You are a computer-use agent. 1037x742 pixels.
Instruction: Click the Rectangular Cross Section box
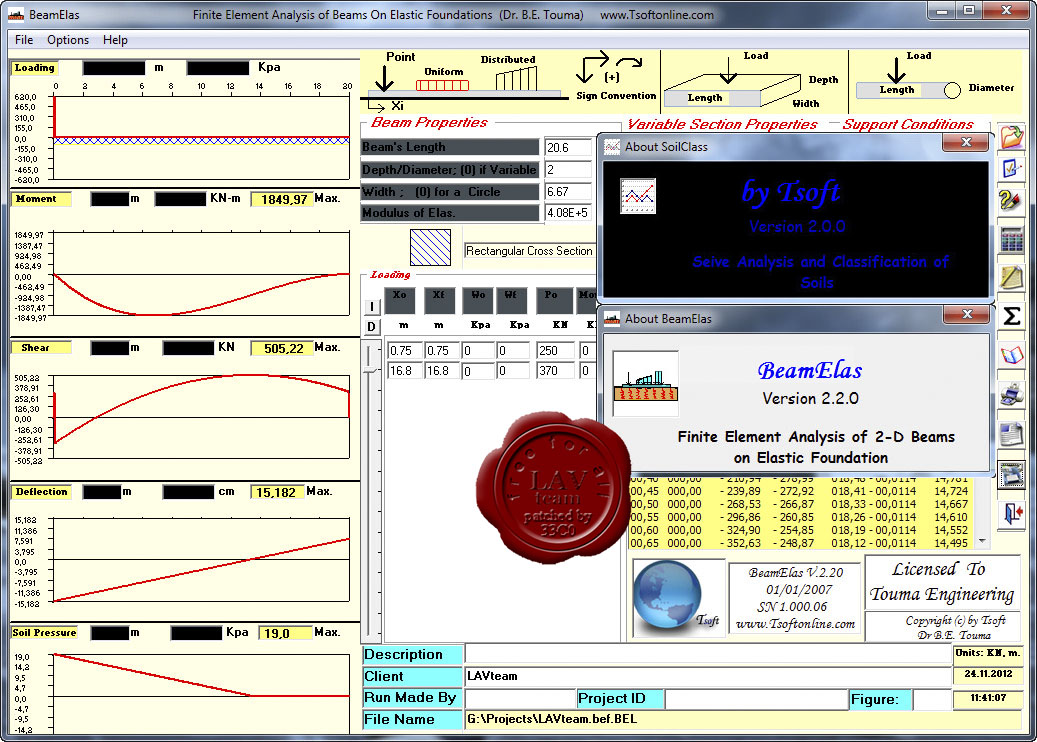[529, 251]
